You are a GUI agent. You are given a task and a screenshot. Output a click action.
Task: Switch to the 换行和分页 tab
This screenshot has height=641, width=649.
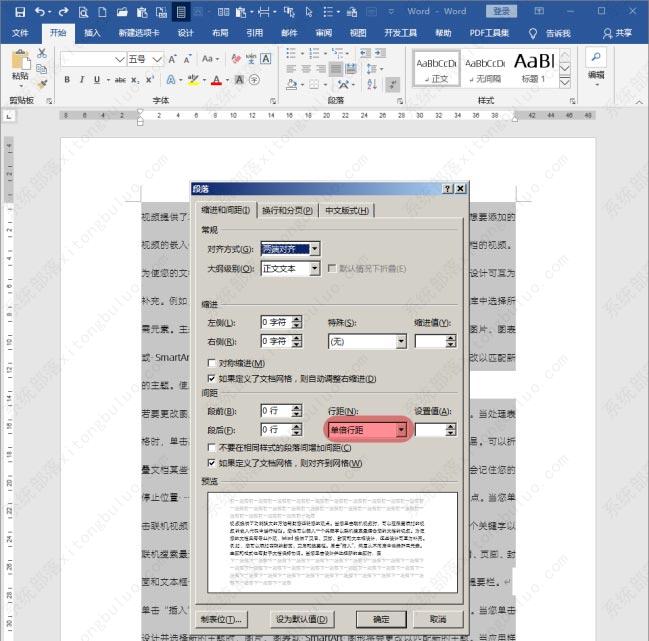click(287, 211)
